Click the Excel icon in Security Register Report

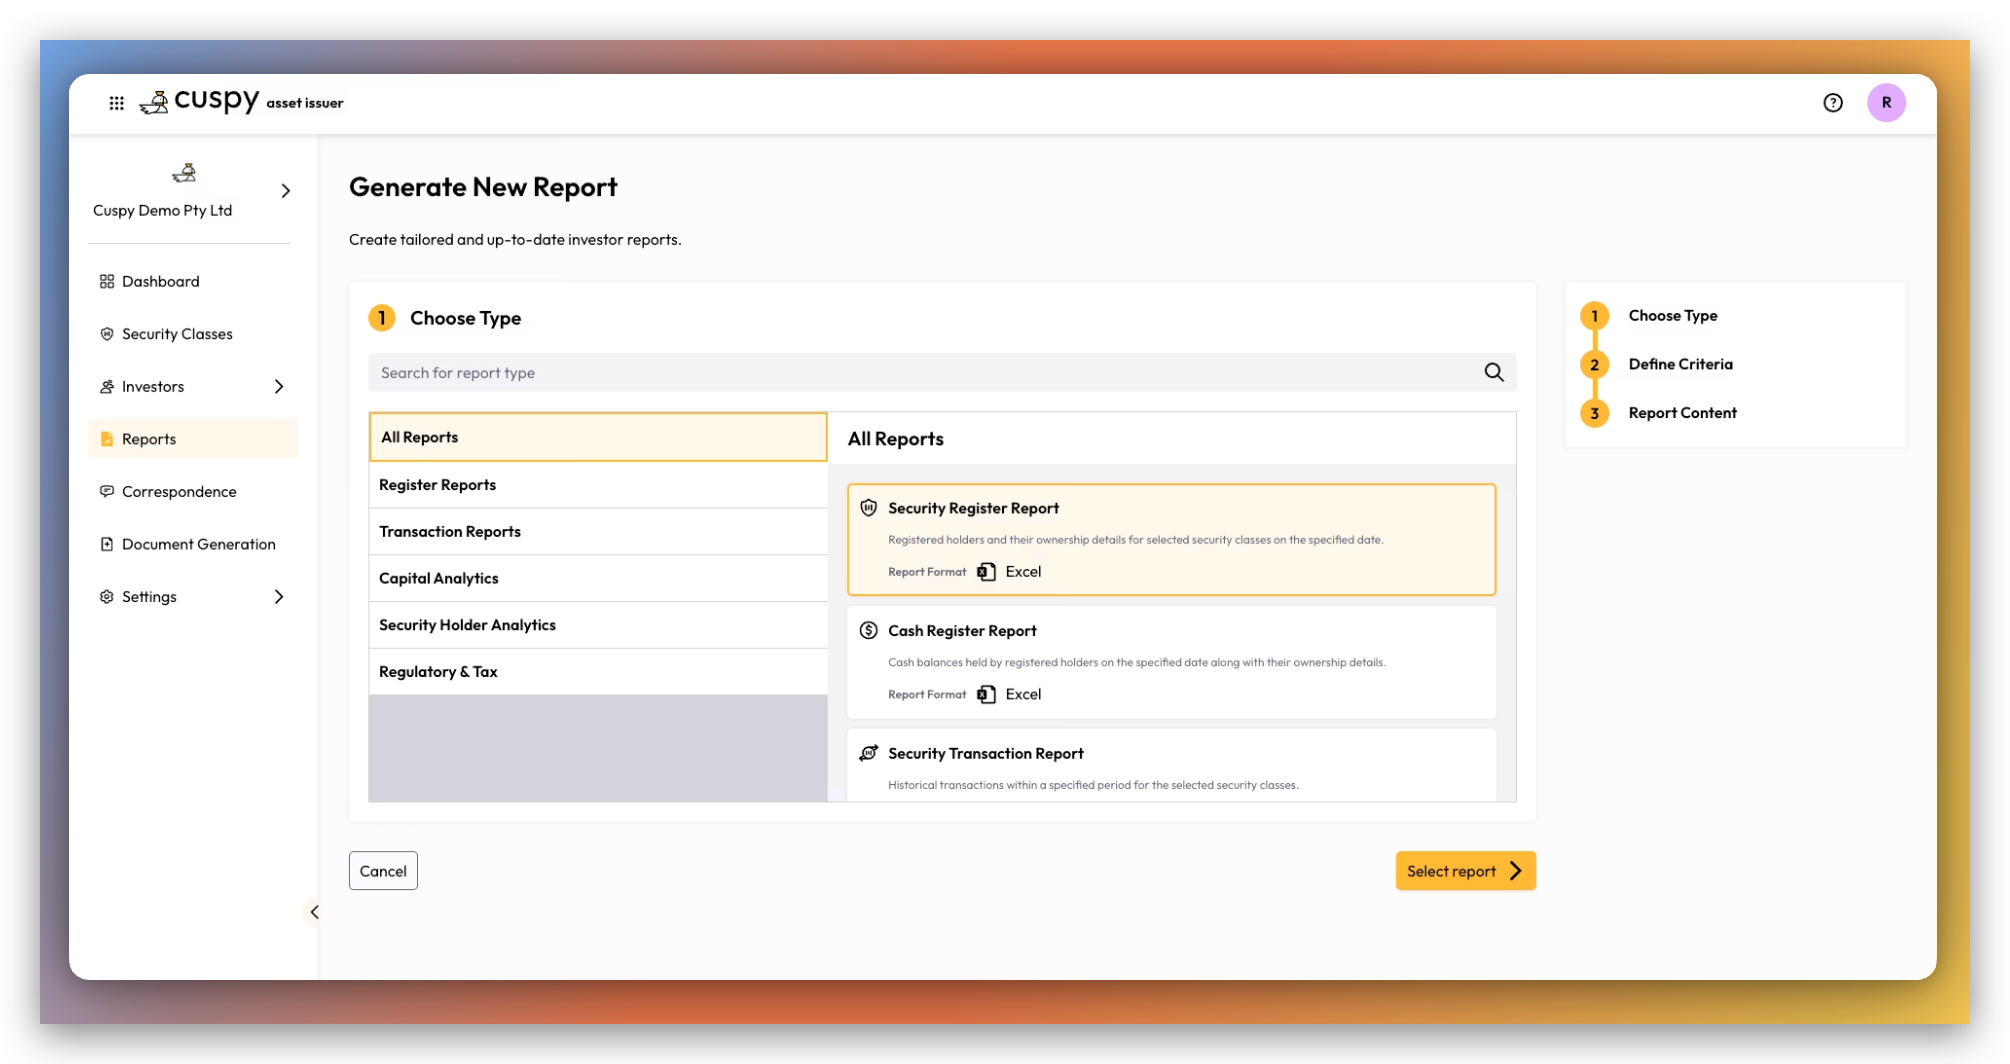tap(986, 572)
